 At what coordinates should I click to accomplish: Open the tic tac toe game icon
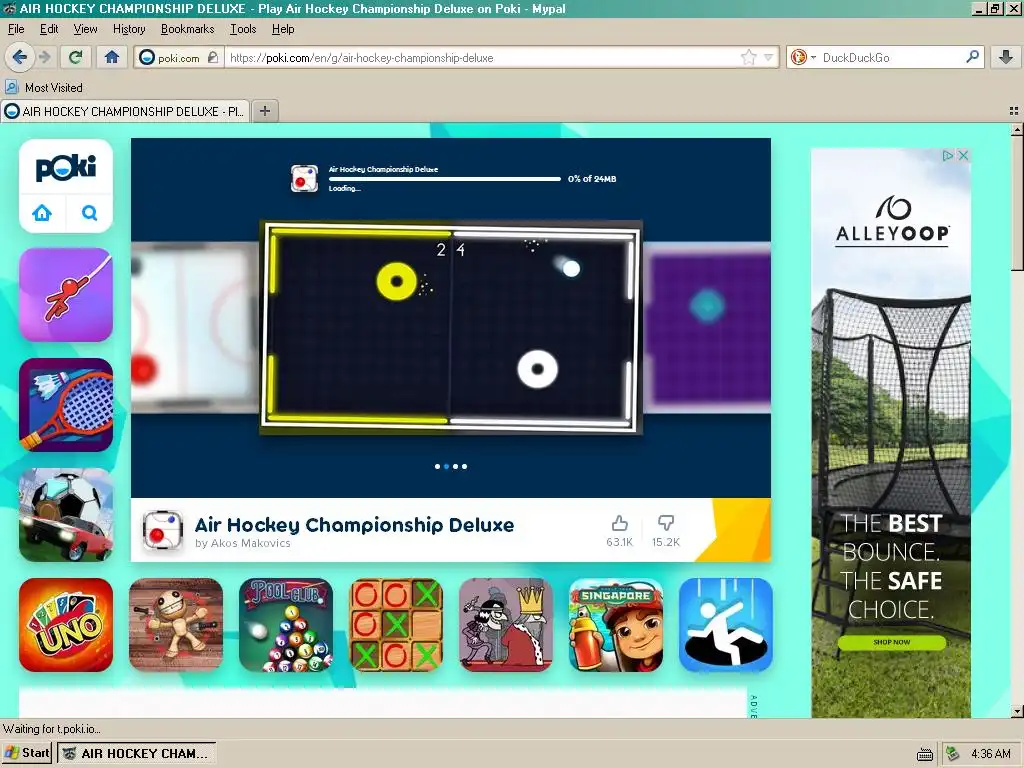tap(396, 625)
